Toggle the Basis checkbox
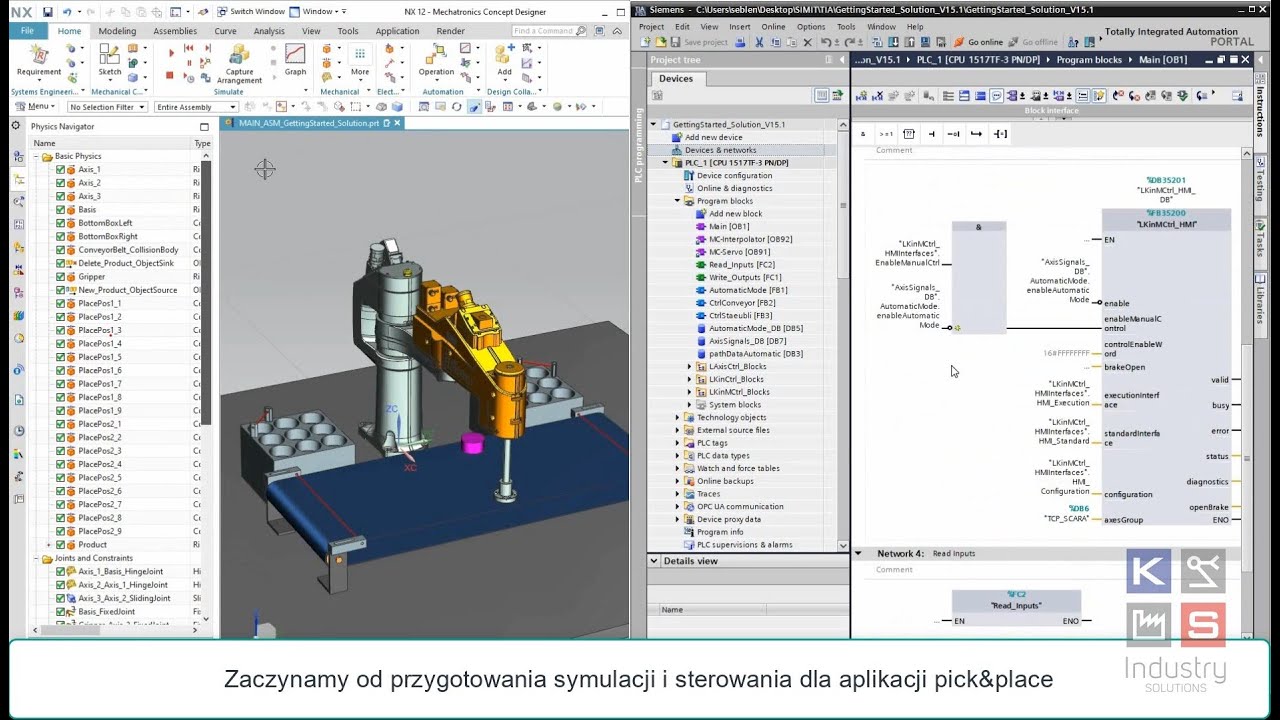The image size is (1280, 720). 60,210
